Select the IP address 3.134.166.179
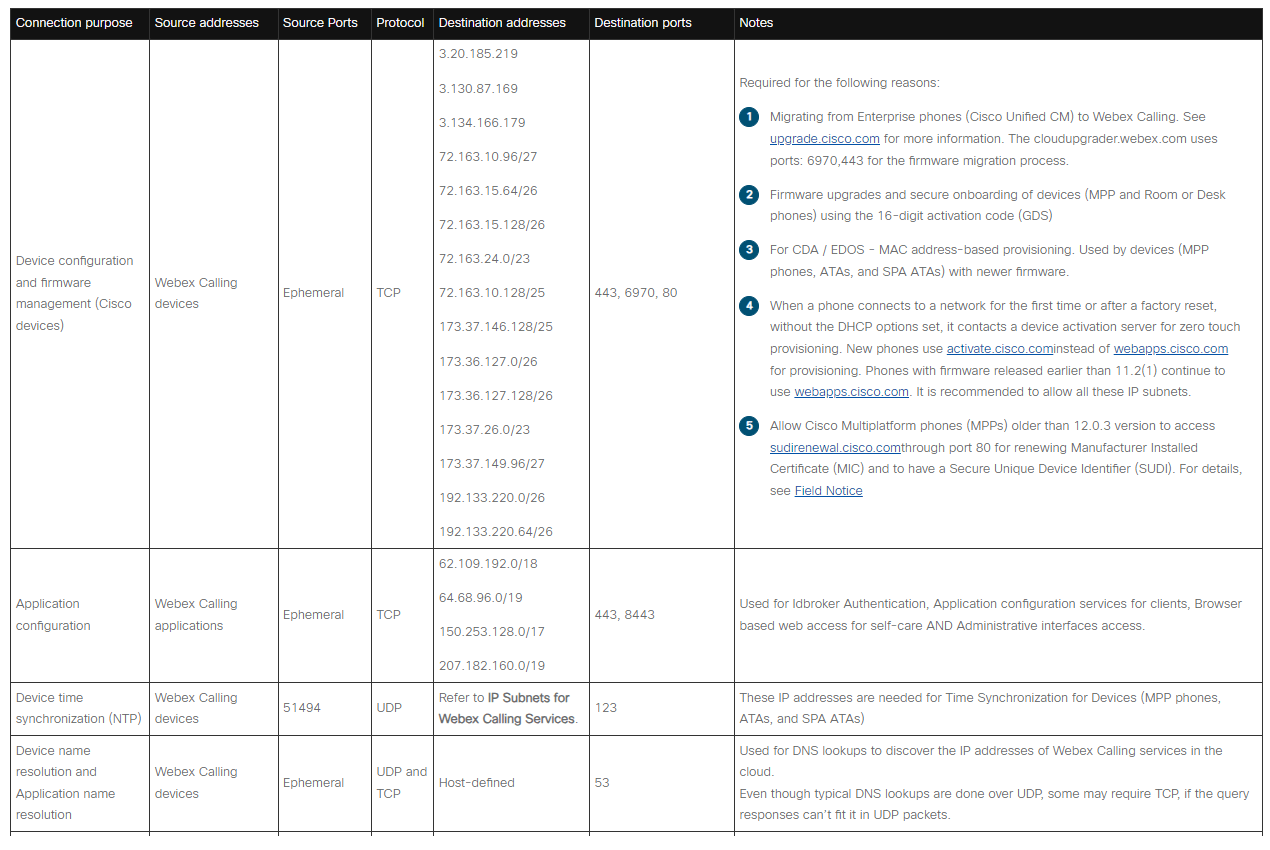The image size is (1270, 850). [482, 123]
